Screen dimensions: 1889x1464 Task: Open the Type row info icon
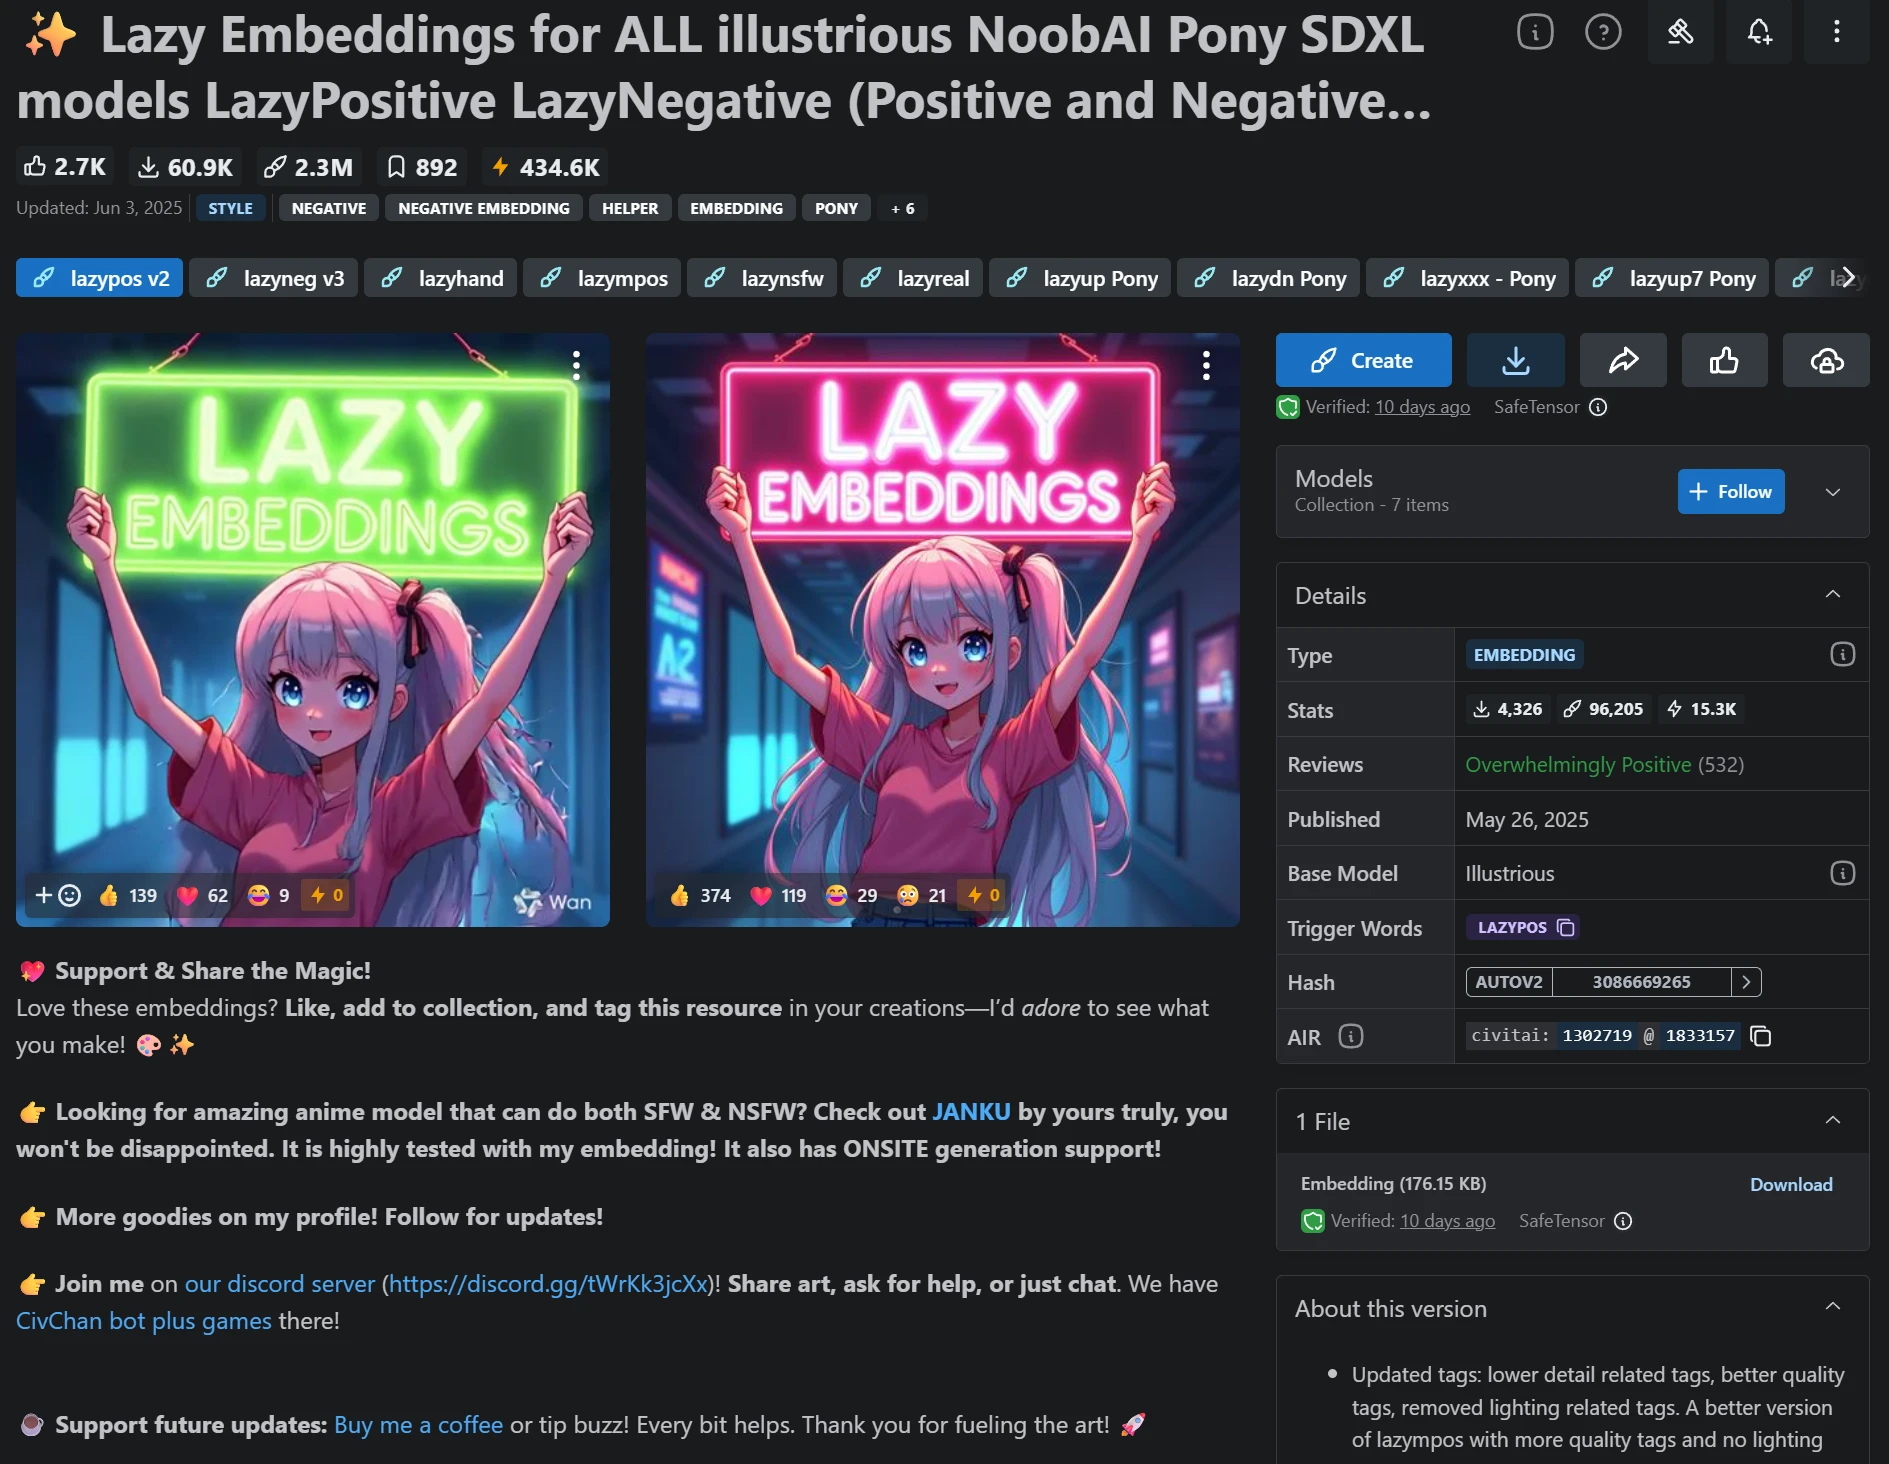click(x=1842, y=654)
